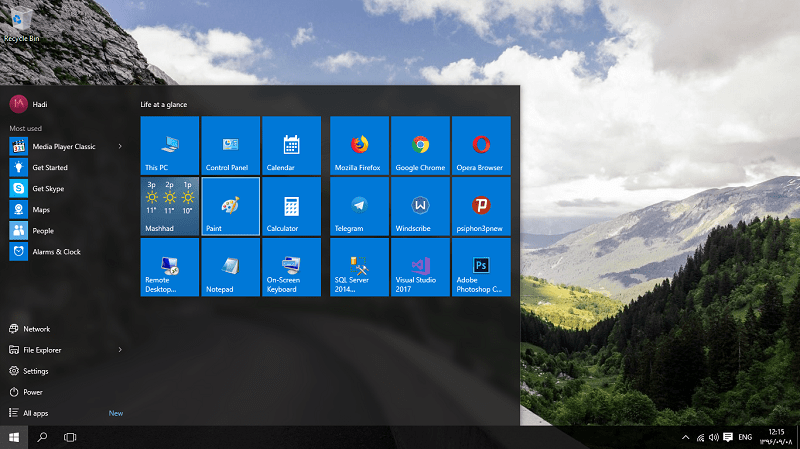Click the Most used heading
800x449 pixels.
click(26, 129)
